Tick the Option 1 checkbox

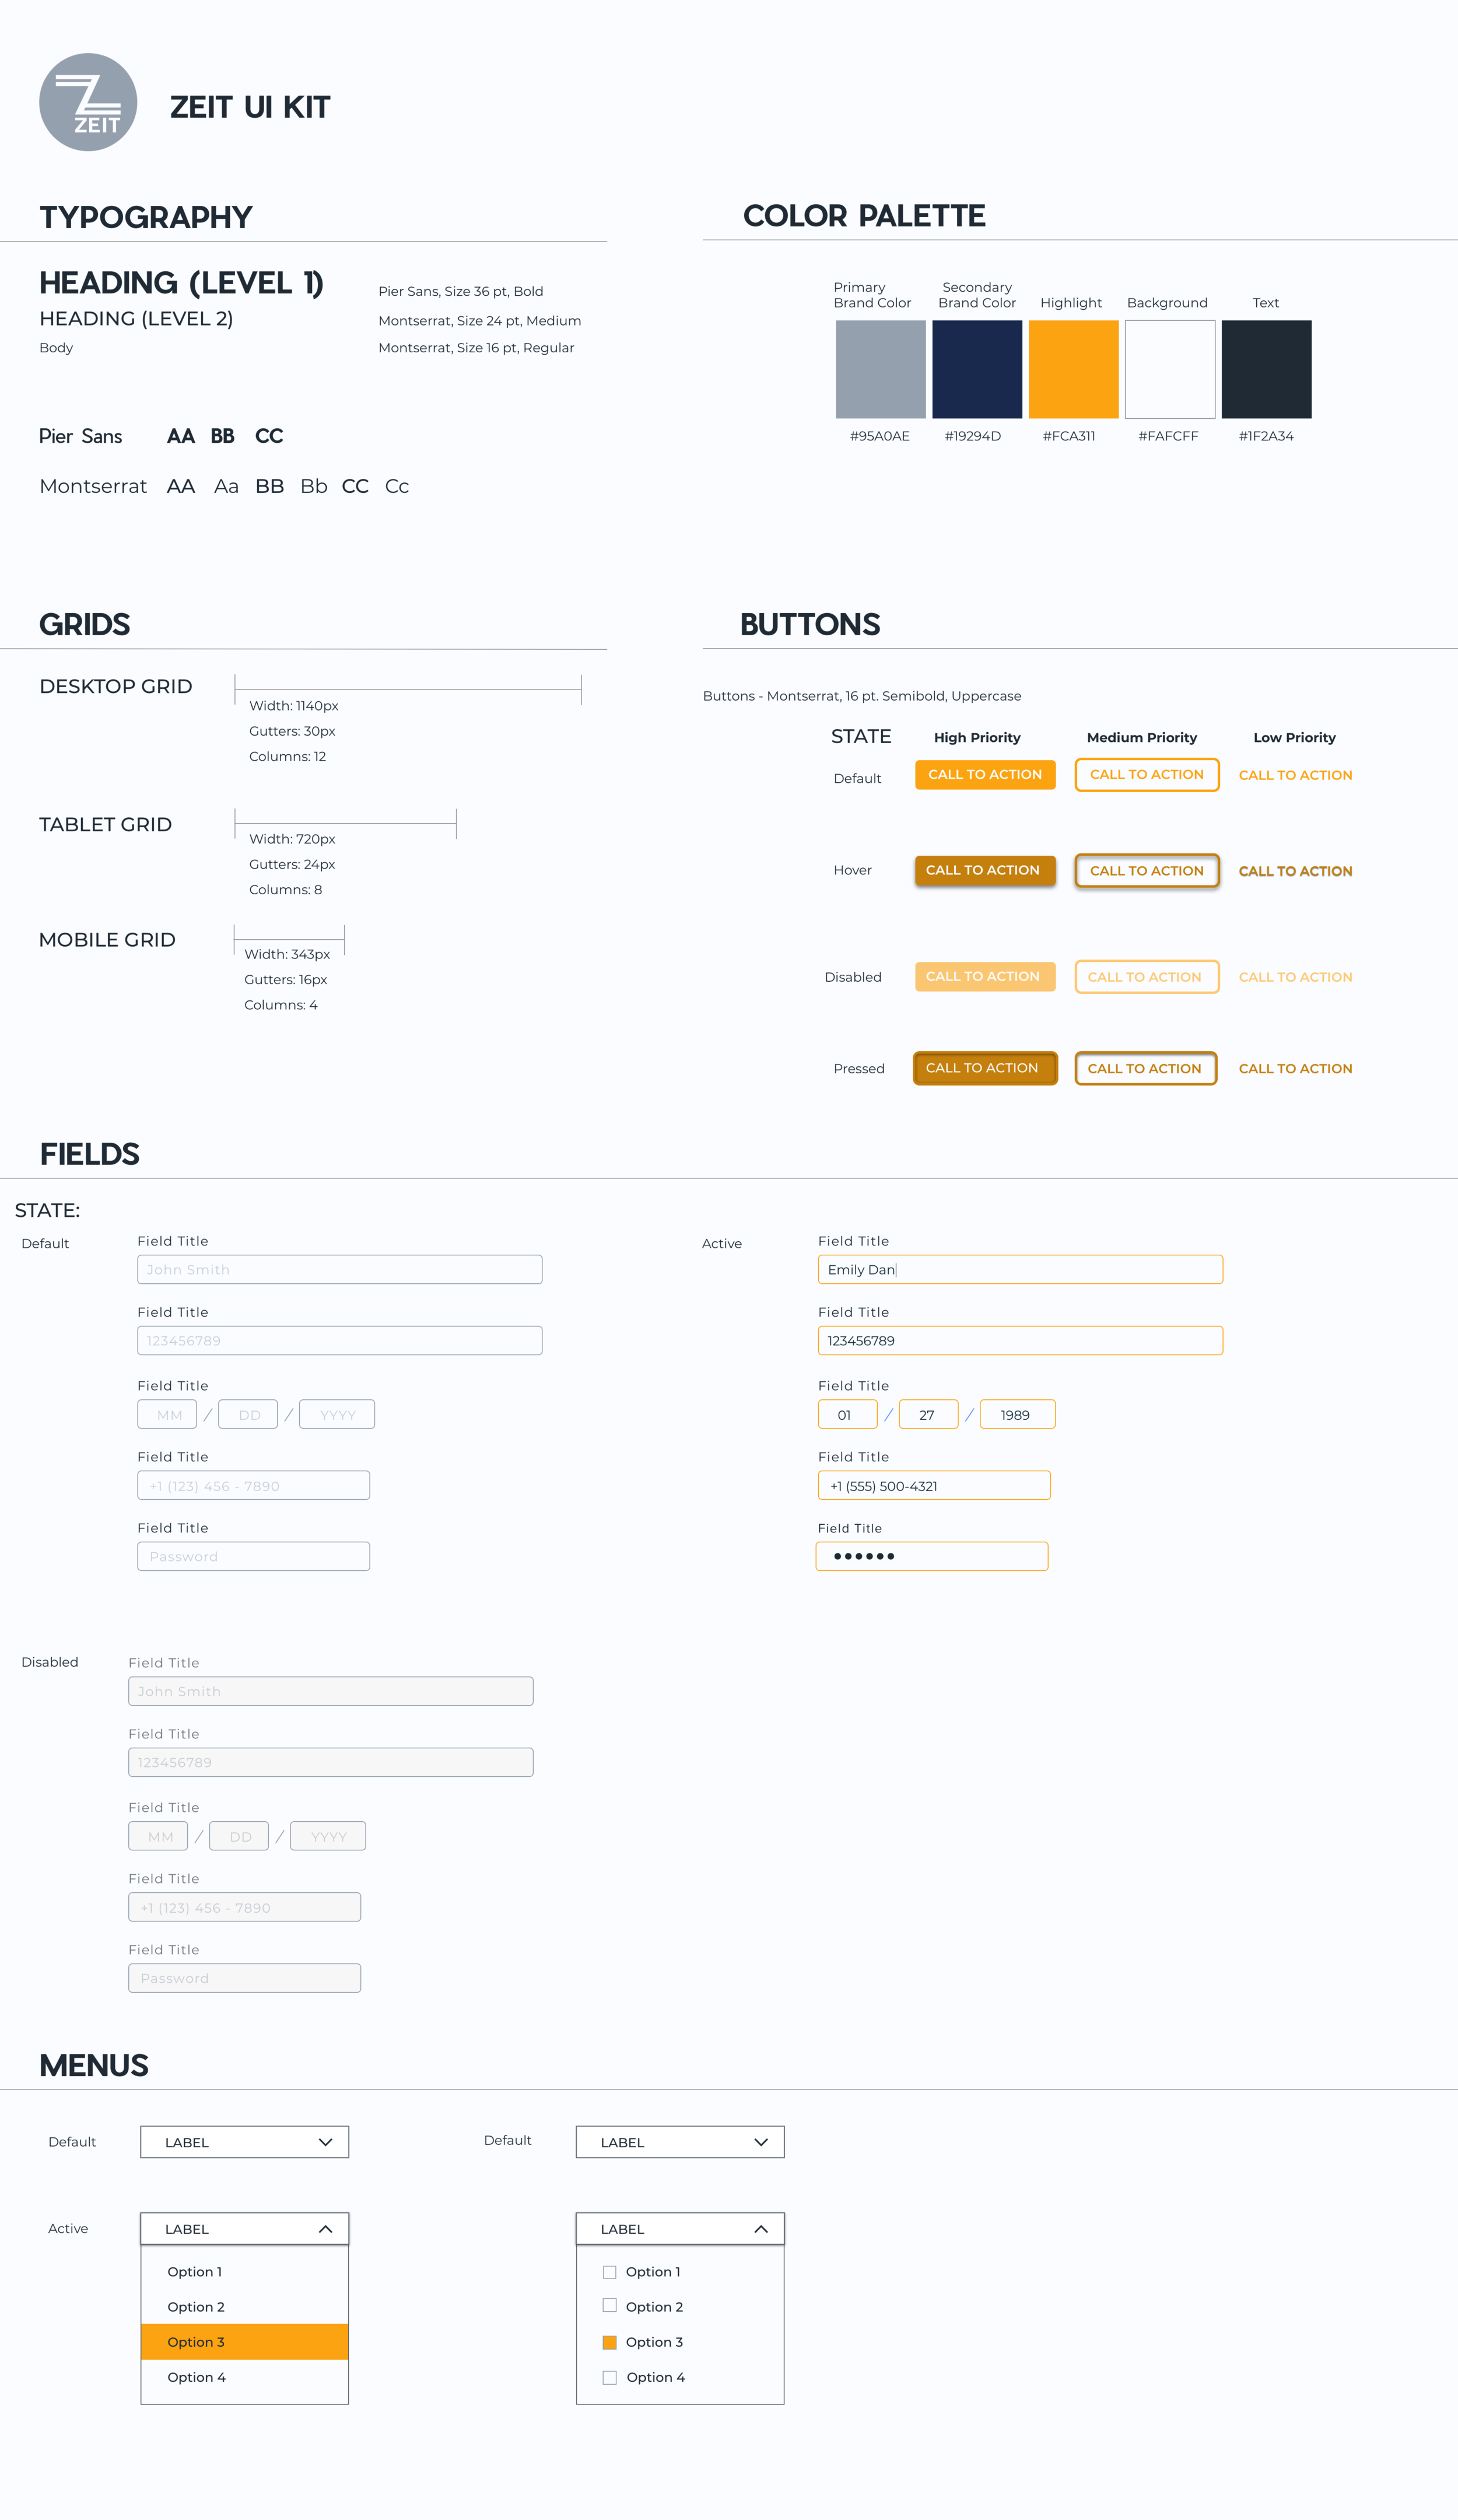click(609, 2272)
